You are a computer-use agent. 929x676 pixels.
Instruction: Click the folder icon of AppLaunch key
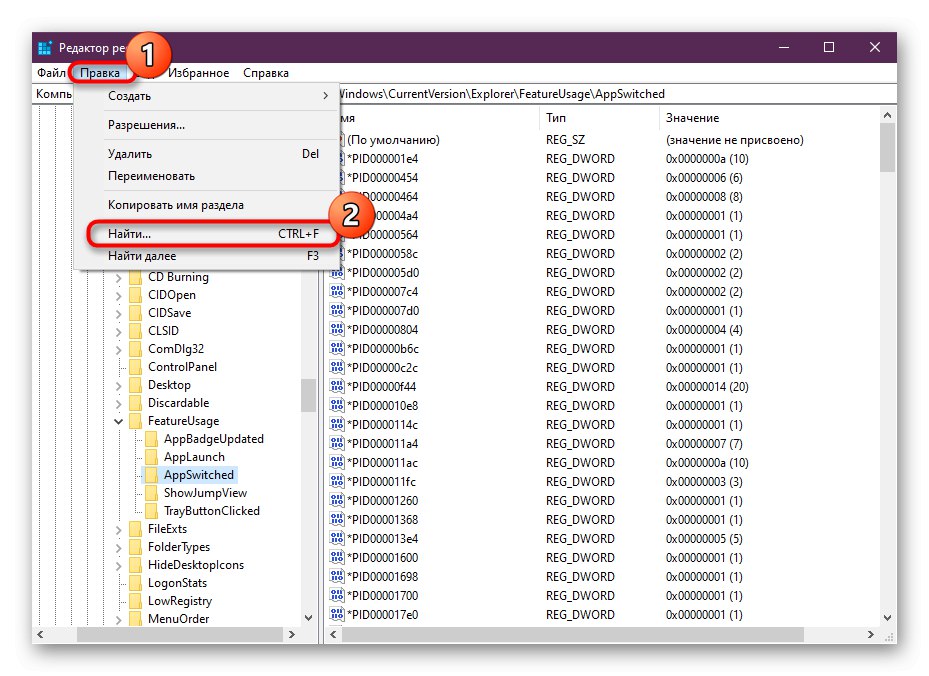coord(152,457)
